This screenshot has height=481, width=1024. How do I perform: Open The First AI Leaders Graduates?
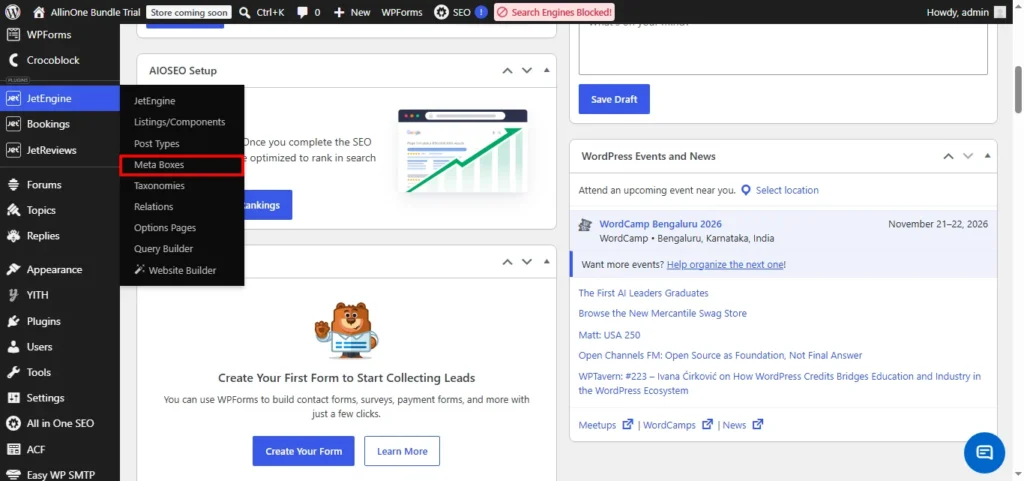[643, 293]
